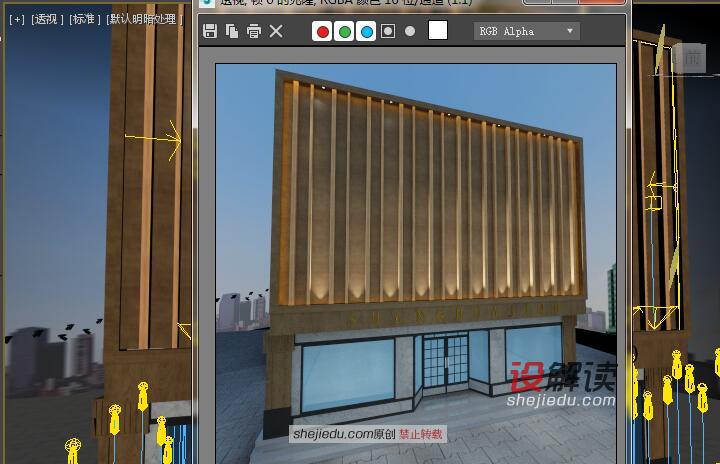The width and height of the screenshot is (720, 464).
Task: Save the rendered image with disk icon
Action: click(210, 31)
